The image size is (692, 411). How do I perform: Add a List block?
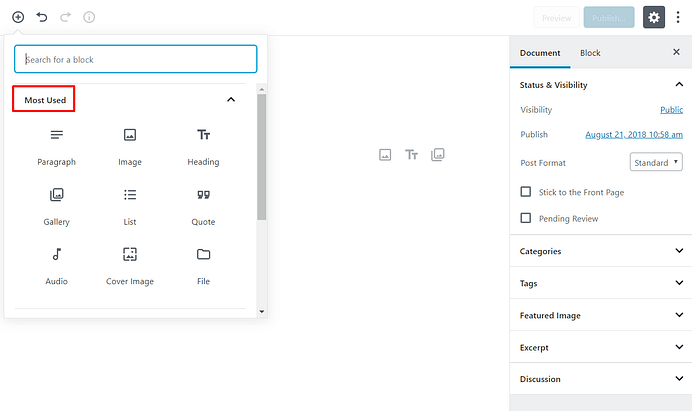[x=130, y=207]
